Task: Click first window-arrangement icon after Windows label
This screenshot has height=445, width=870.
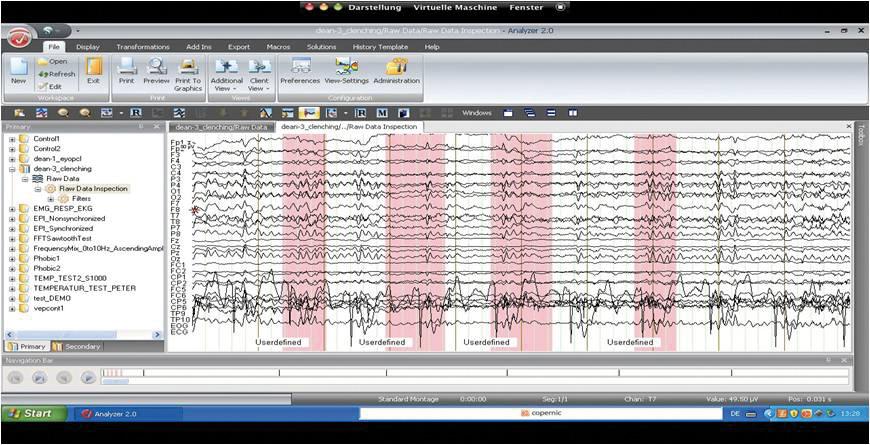Action: [508, 113]
